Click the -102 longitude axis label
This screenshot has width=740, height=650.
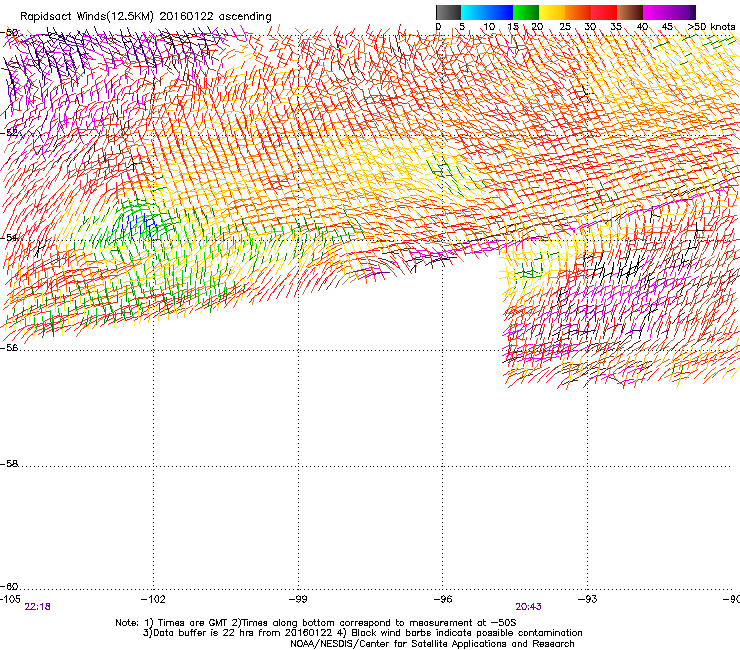tap(153, 599)
